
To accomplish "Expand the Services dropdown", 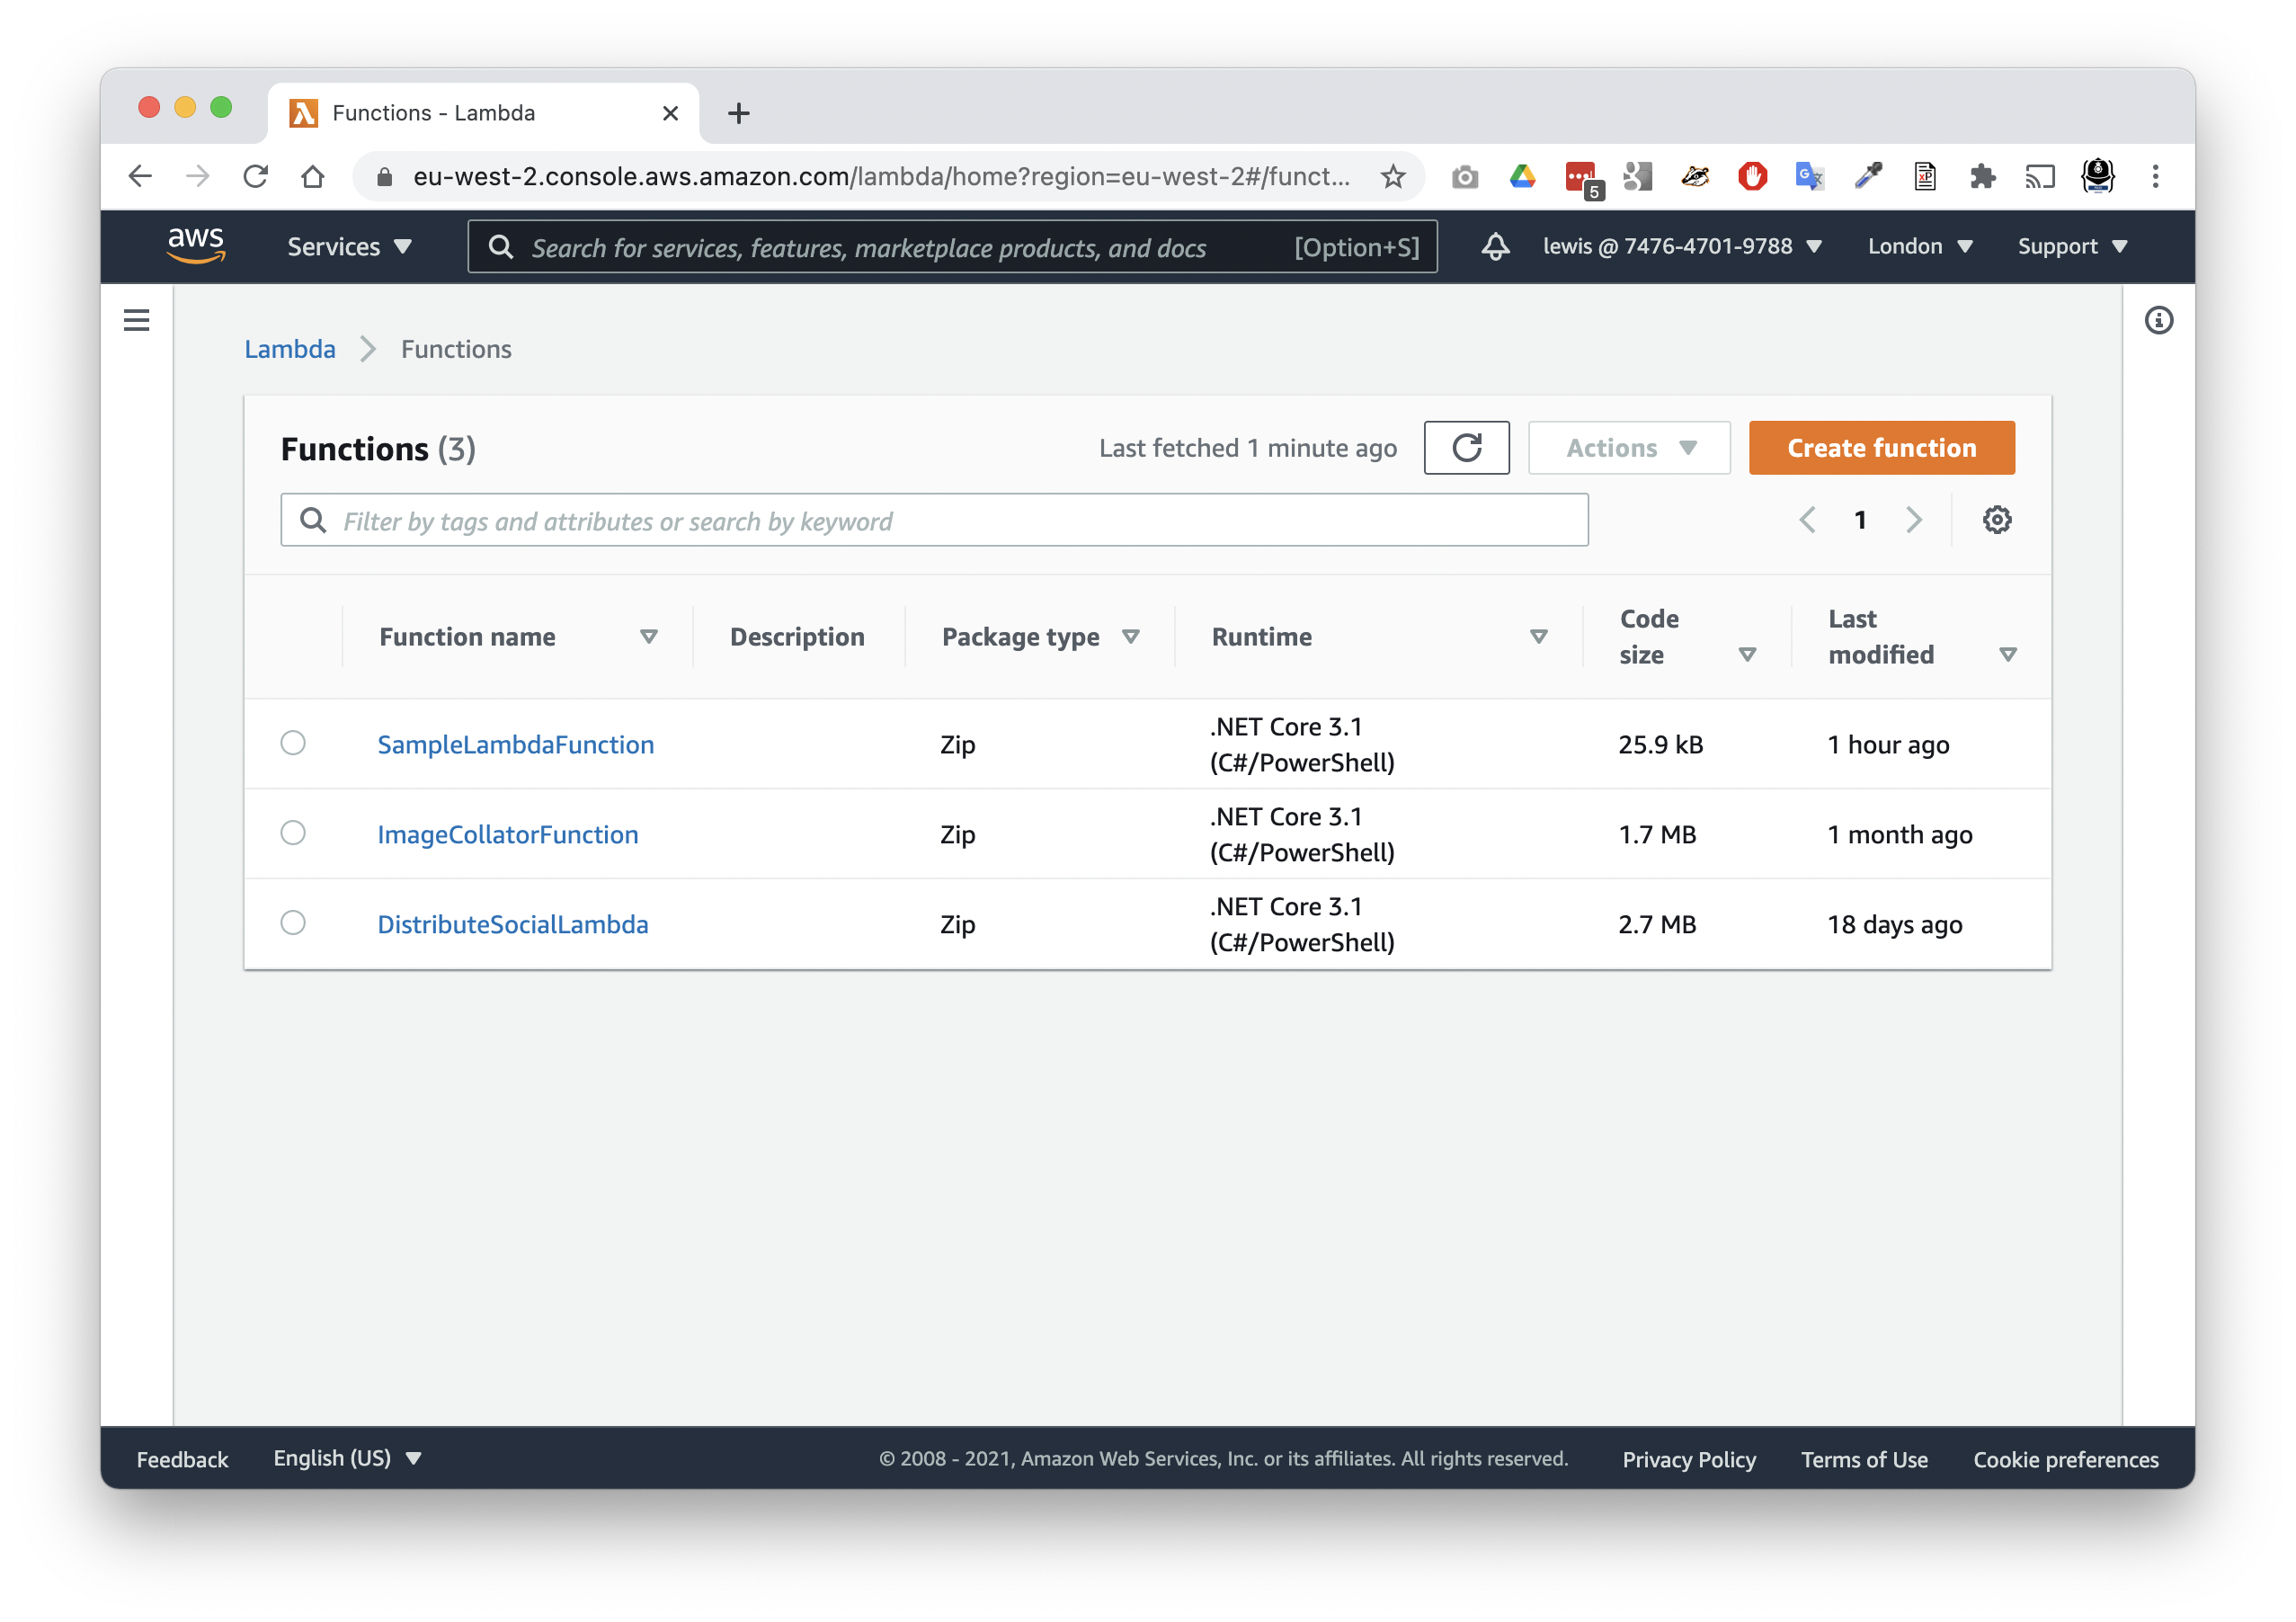I will [x=349, y=247].
